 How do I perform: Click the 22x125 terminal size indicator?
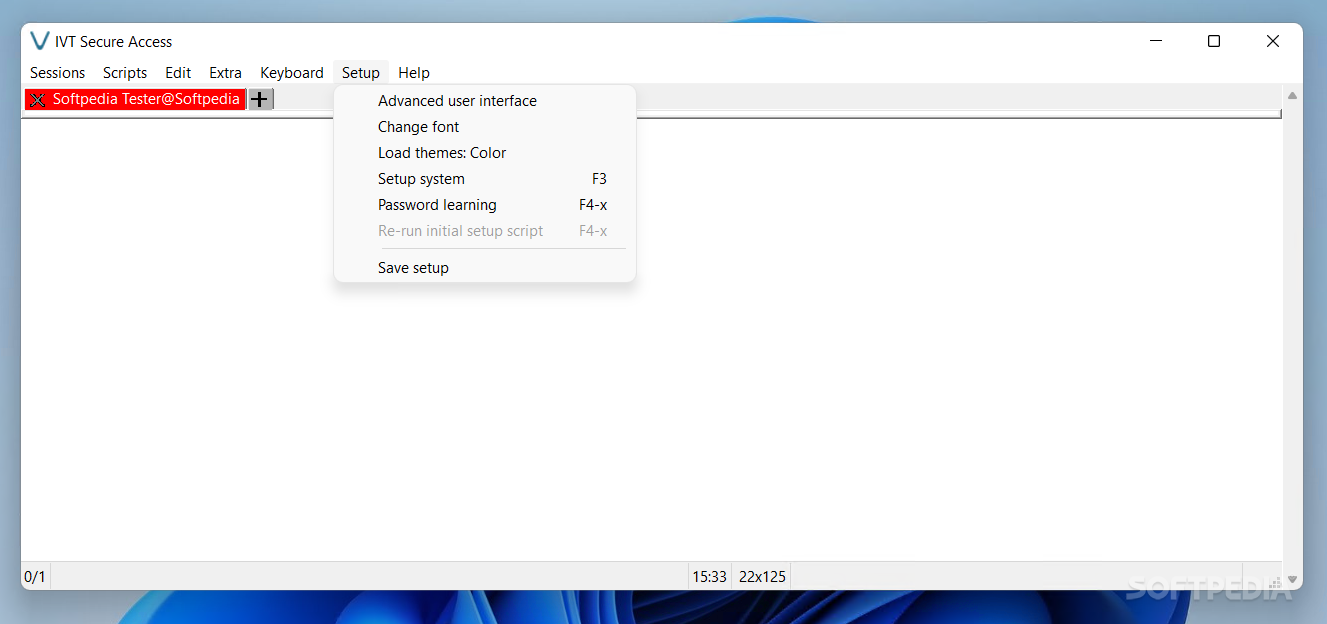point(762,576)
